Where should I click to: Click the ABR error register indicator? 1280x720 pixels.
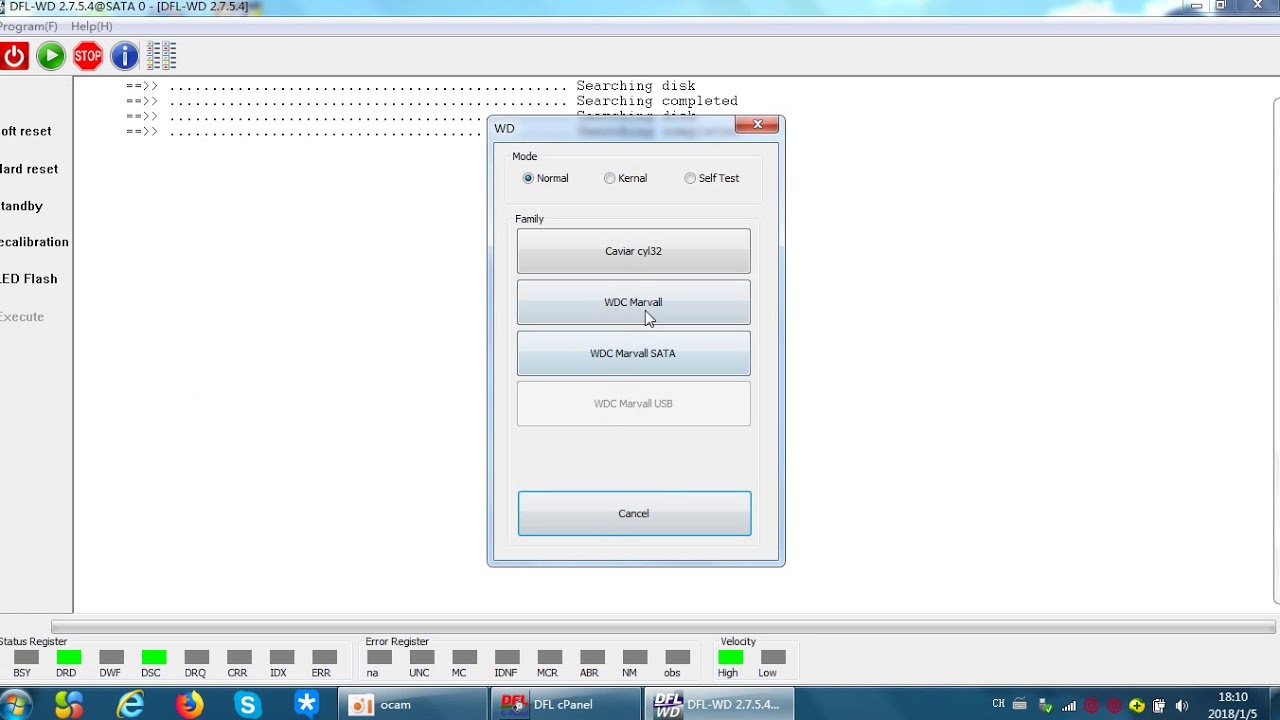[591, 657]
